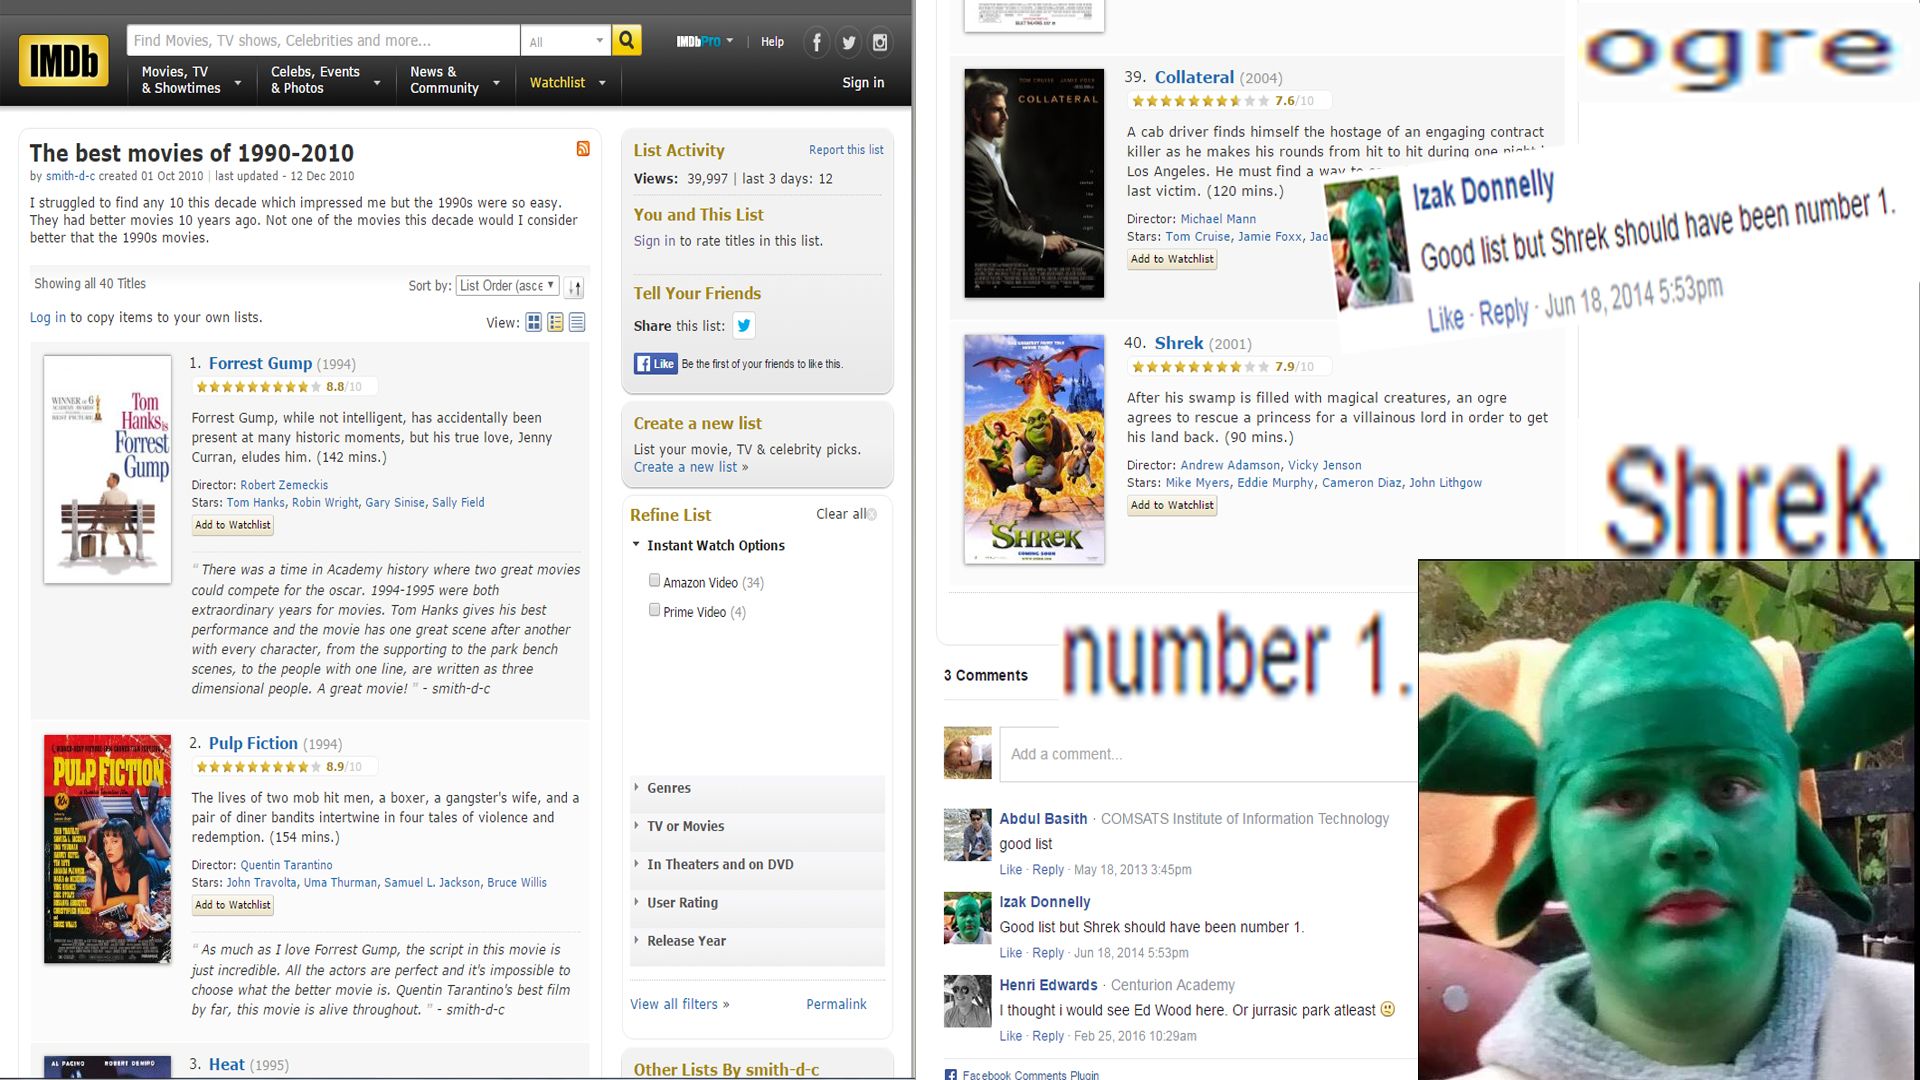Tick the Prime Video checkbox

coord(654,610)
